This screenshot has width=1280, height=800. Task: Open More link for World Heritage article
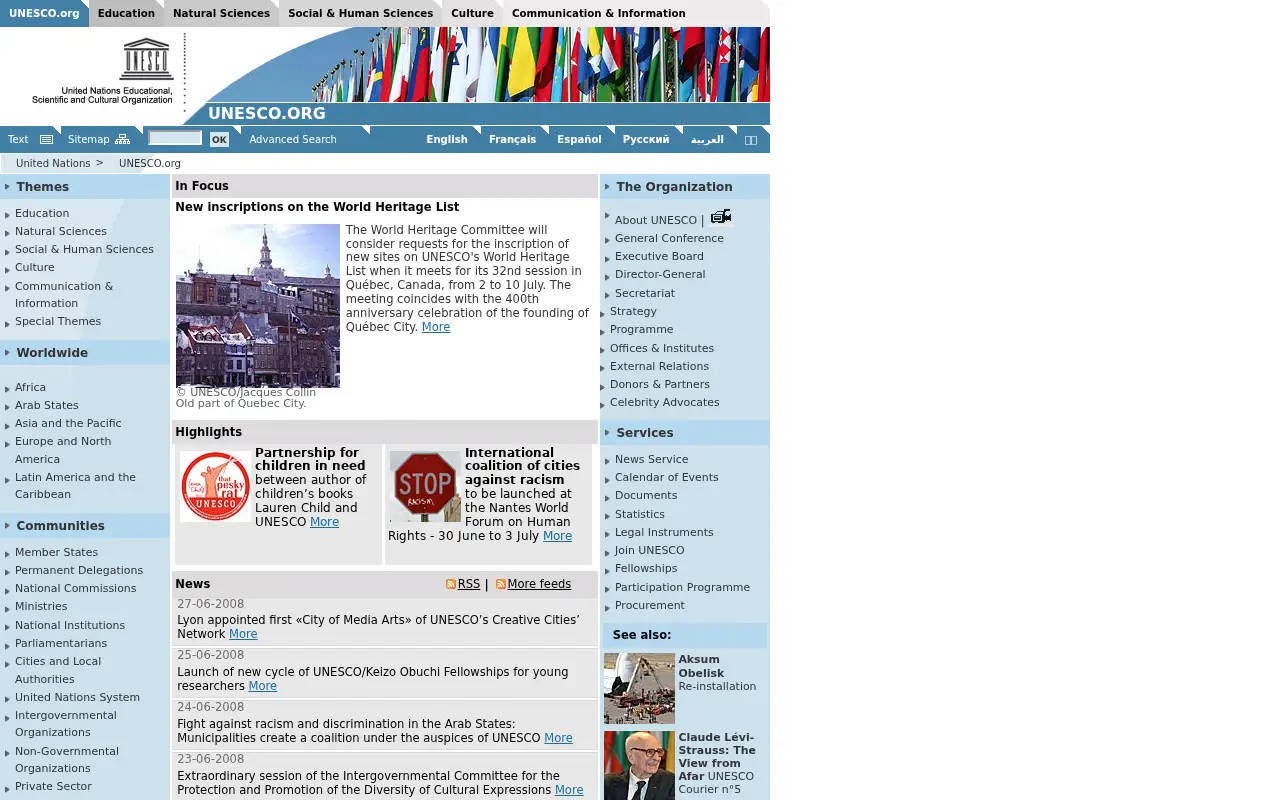point(436,327)
